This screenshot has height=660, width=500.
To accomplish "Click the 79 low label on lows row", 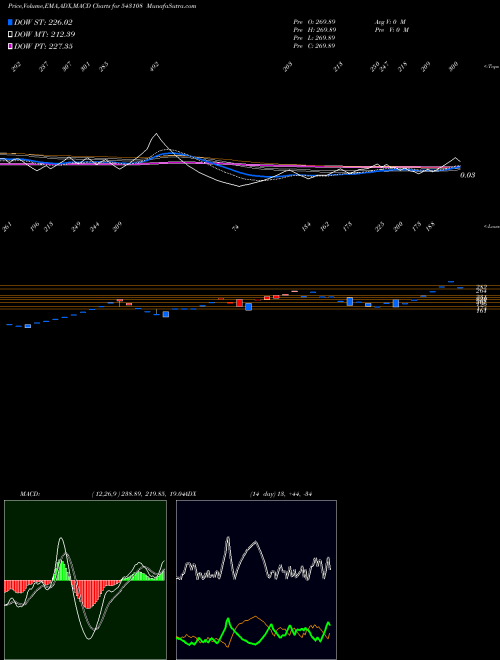I will [x=236, y=227].
